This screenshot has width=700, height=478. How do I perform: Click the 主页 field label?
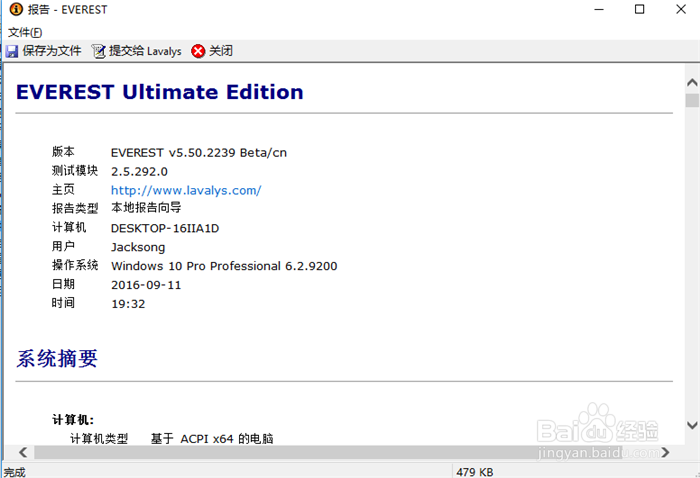point(63,189)
